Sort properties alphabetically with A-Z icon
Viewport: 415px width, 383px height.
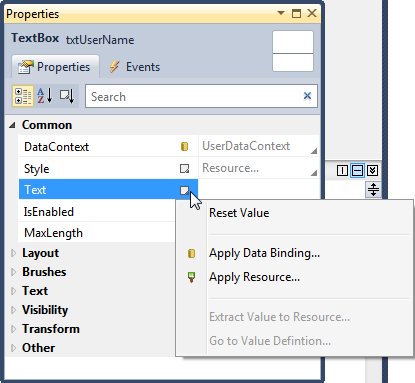45,96
